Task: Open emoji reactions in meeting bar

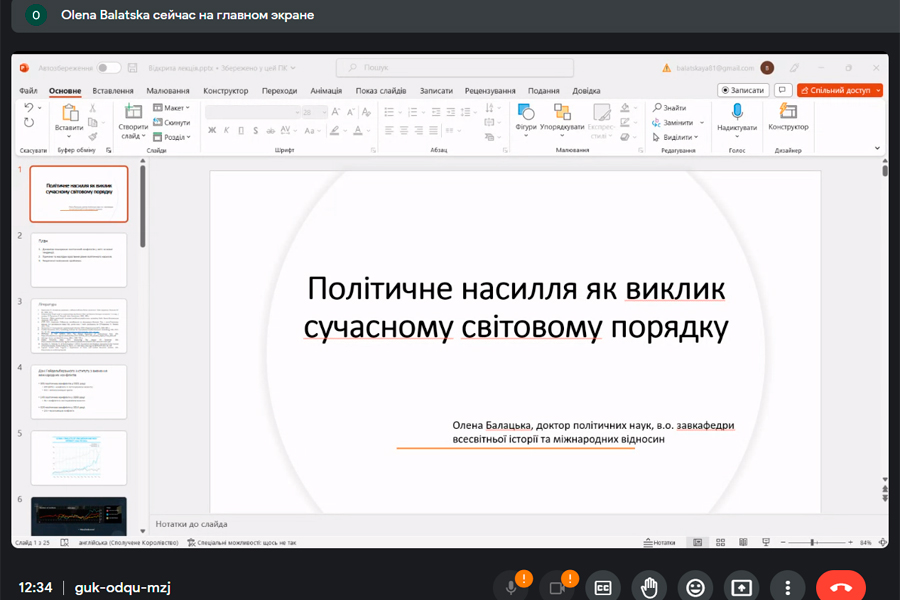Action: pyautogui.click(x=695, y=587)
